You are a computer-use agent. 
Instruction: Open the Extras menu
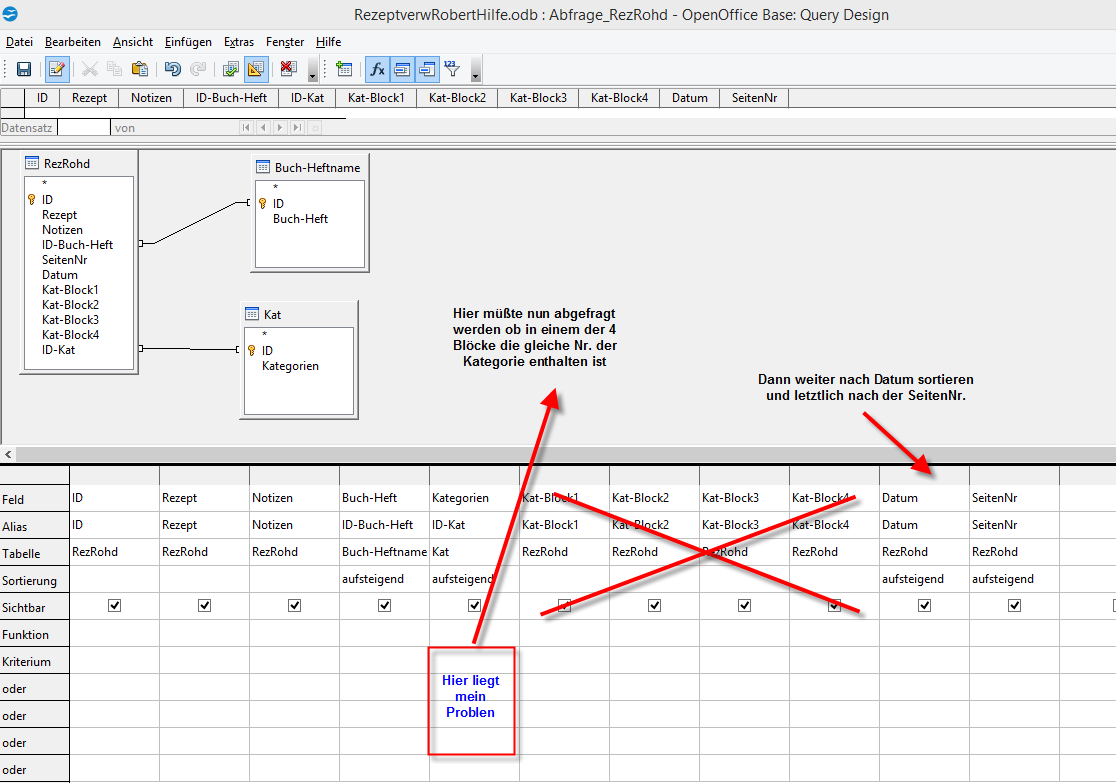click(238, 42)
